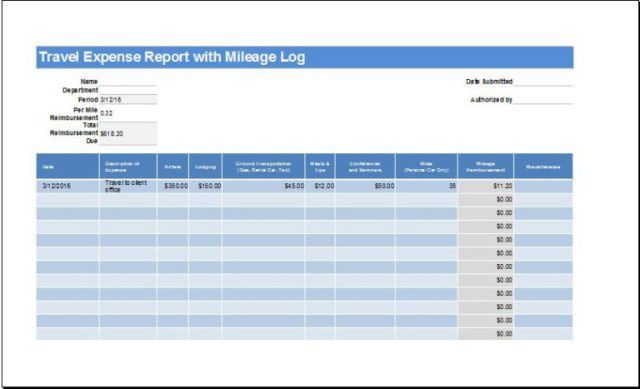The height and width of the screenshot is (389, 640).
Task: Select the Mileage Reimbursement column header
Action: pos(486,166)
